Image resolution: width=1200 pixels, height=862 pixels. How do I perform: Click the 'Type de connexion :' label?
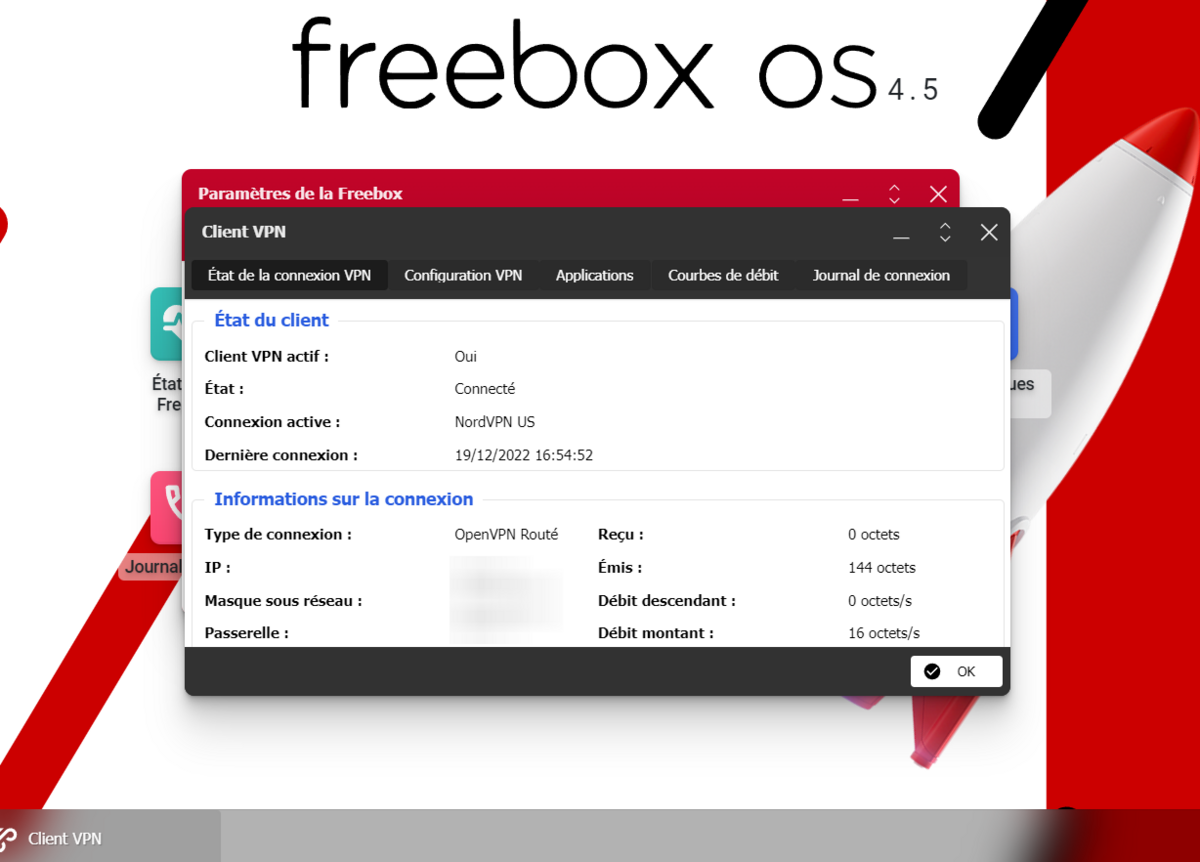278,534
